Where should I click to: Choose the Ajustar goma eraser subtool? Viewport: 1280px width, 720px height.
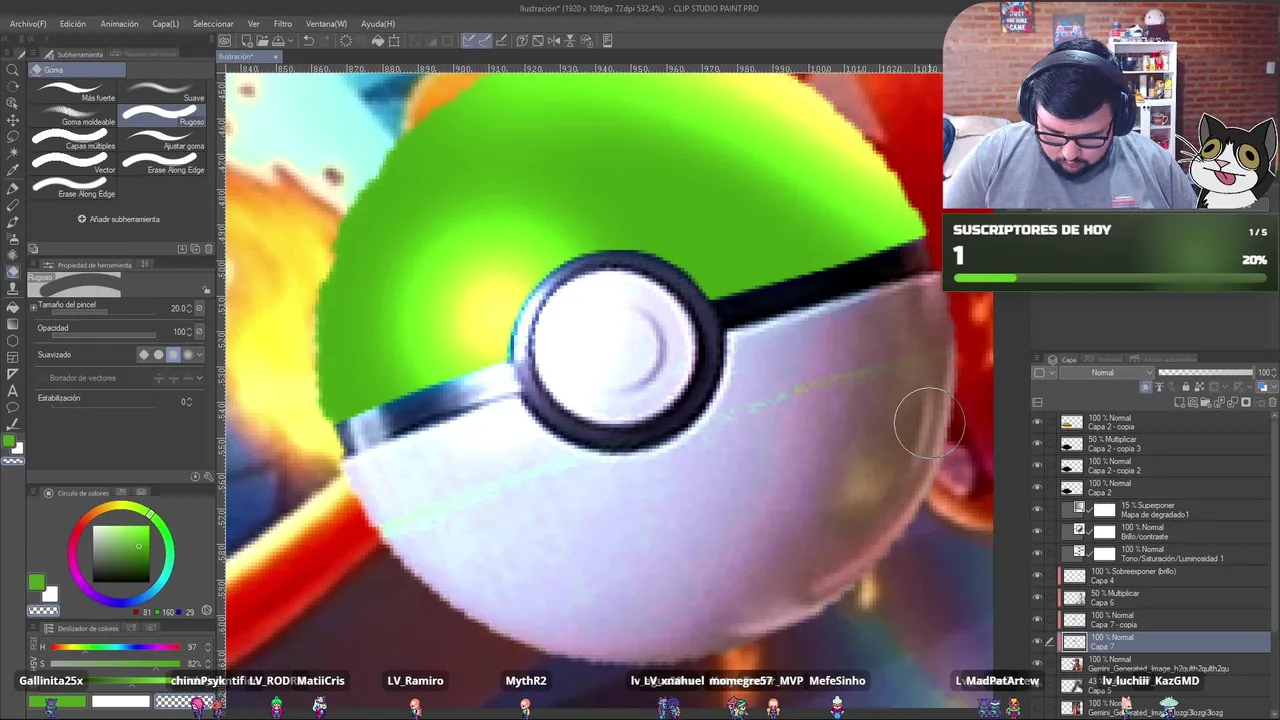coord(163,140)
